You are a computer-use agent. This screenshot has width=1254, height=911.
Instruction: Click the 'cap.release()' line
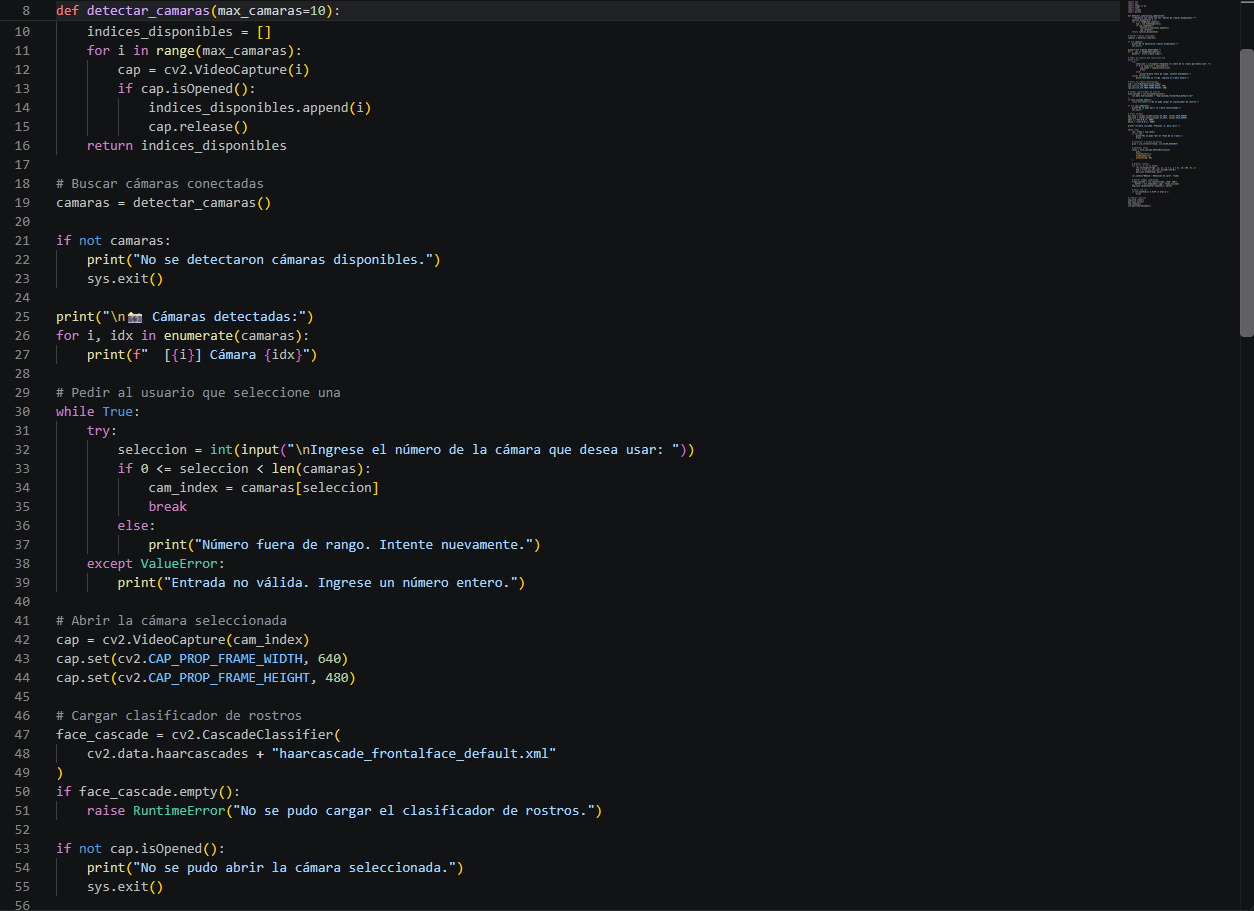pos(198,126)
